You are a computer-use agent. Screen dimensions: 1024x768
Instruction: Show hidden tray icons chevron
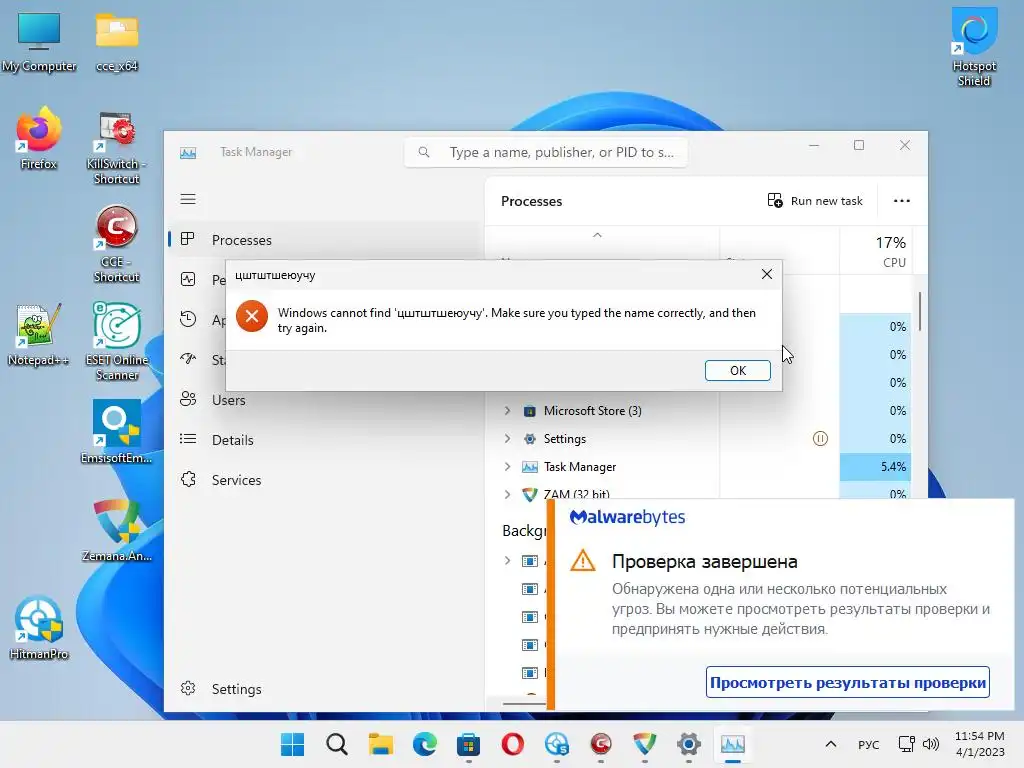tap(831, 744)
